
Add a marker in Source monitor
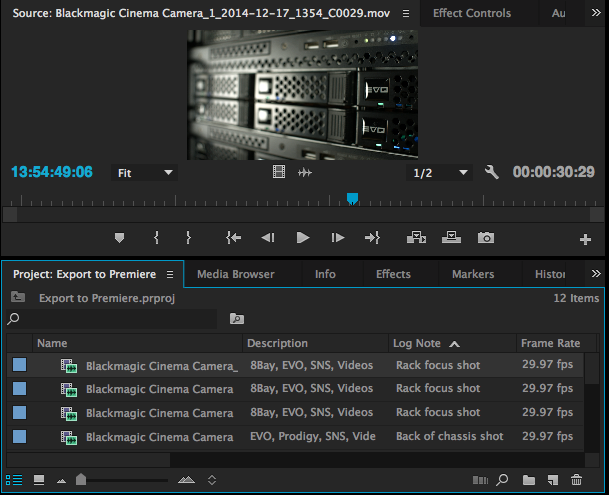[x=119, y=237]
